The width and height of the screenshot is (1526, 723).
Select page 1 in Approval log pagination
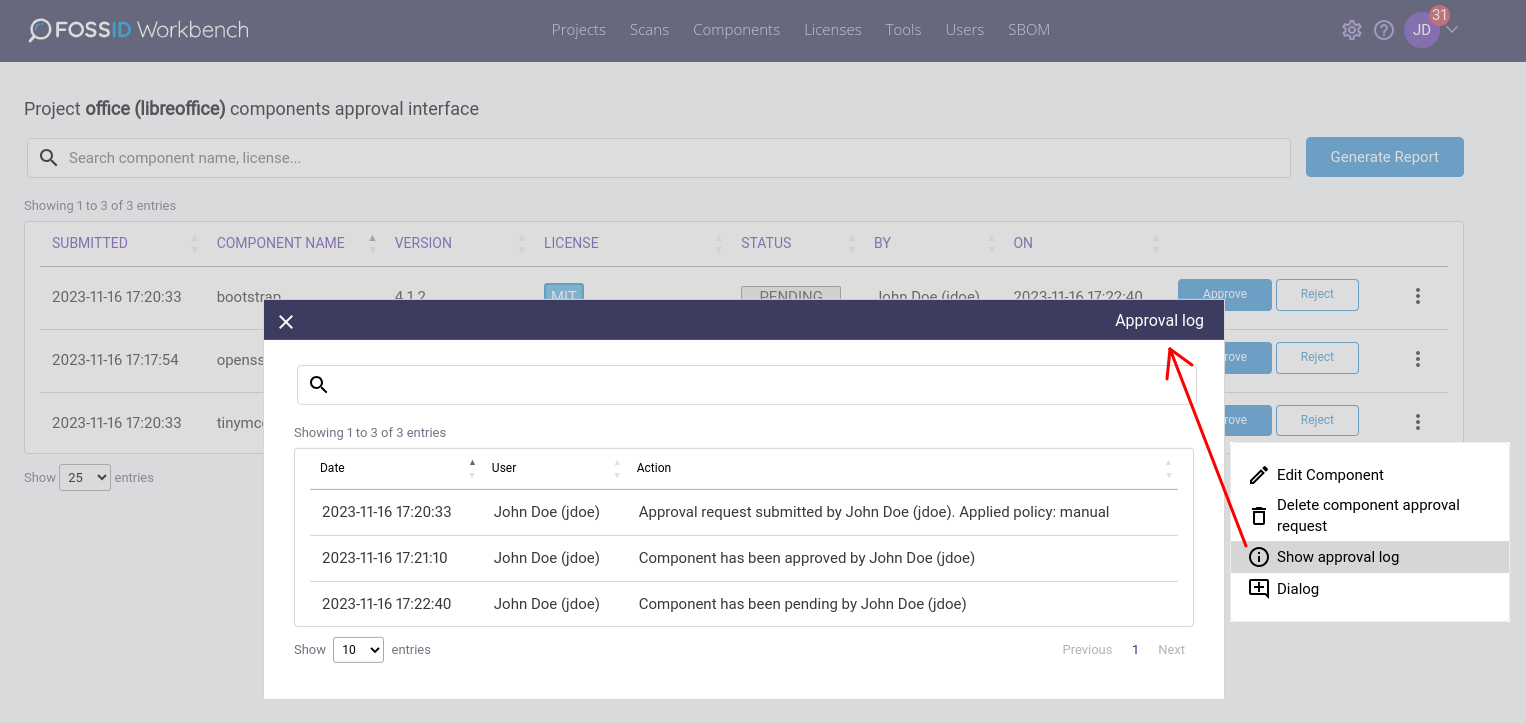(1135, 650)
